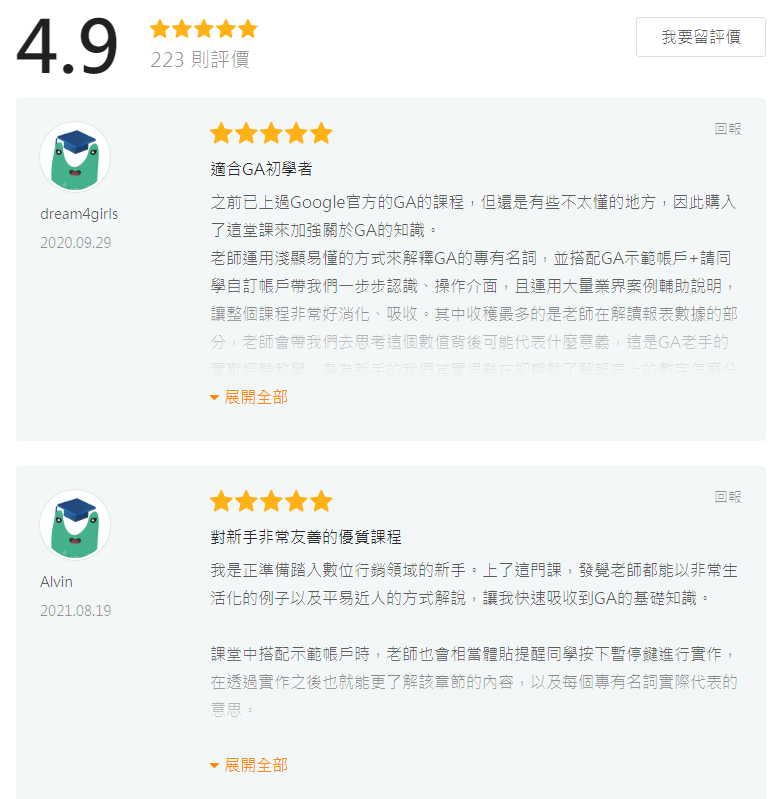Click the review title 適合GA初學者
This screenshot has height=799, width=776.
point(261,169)
